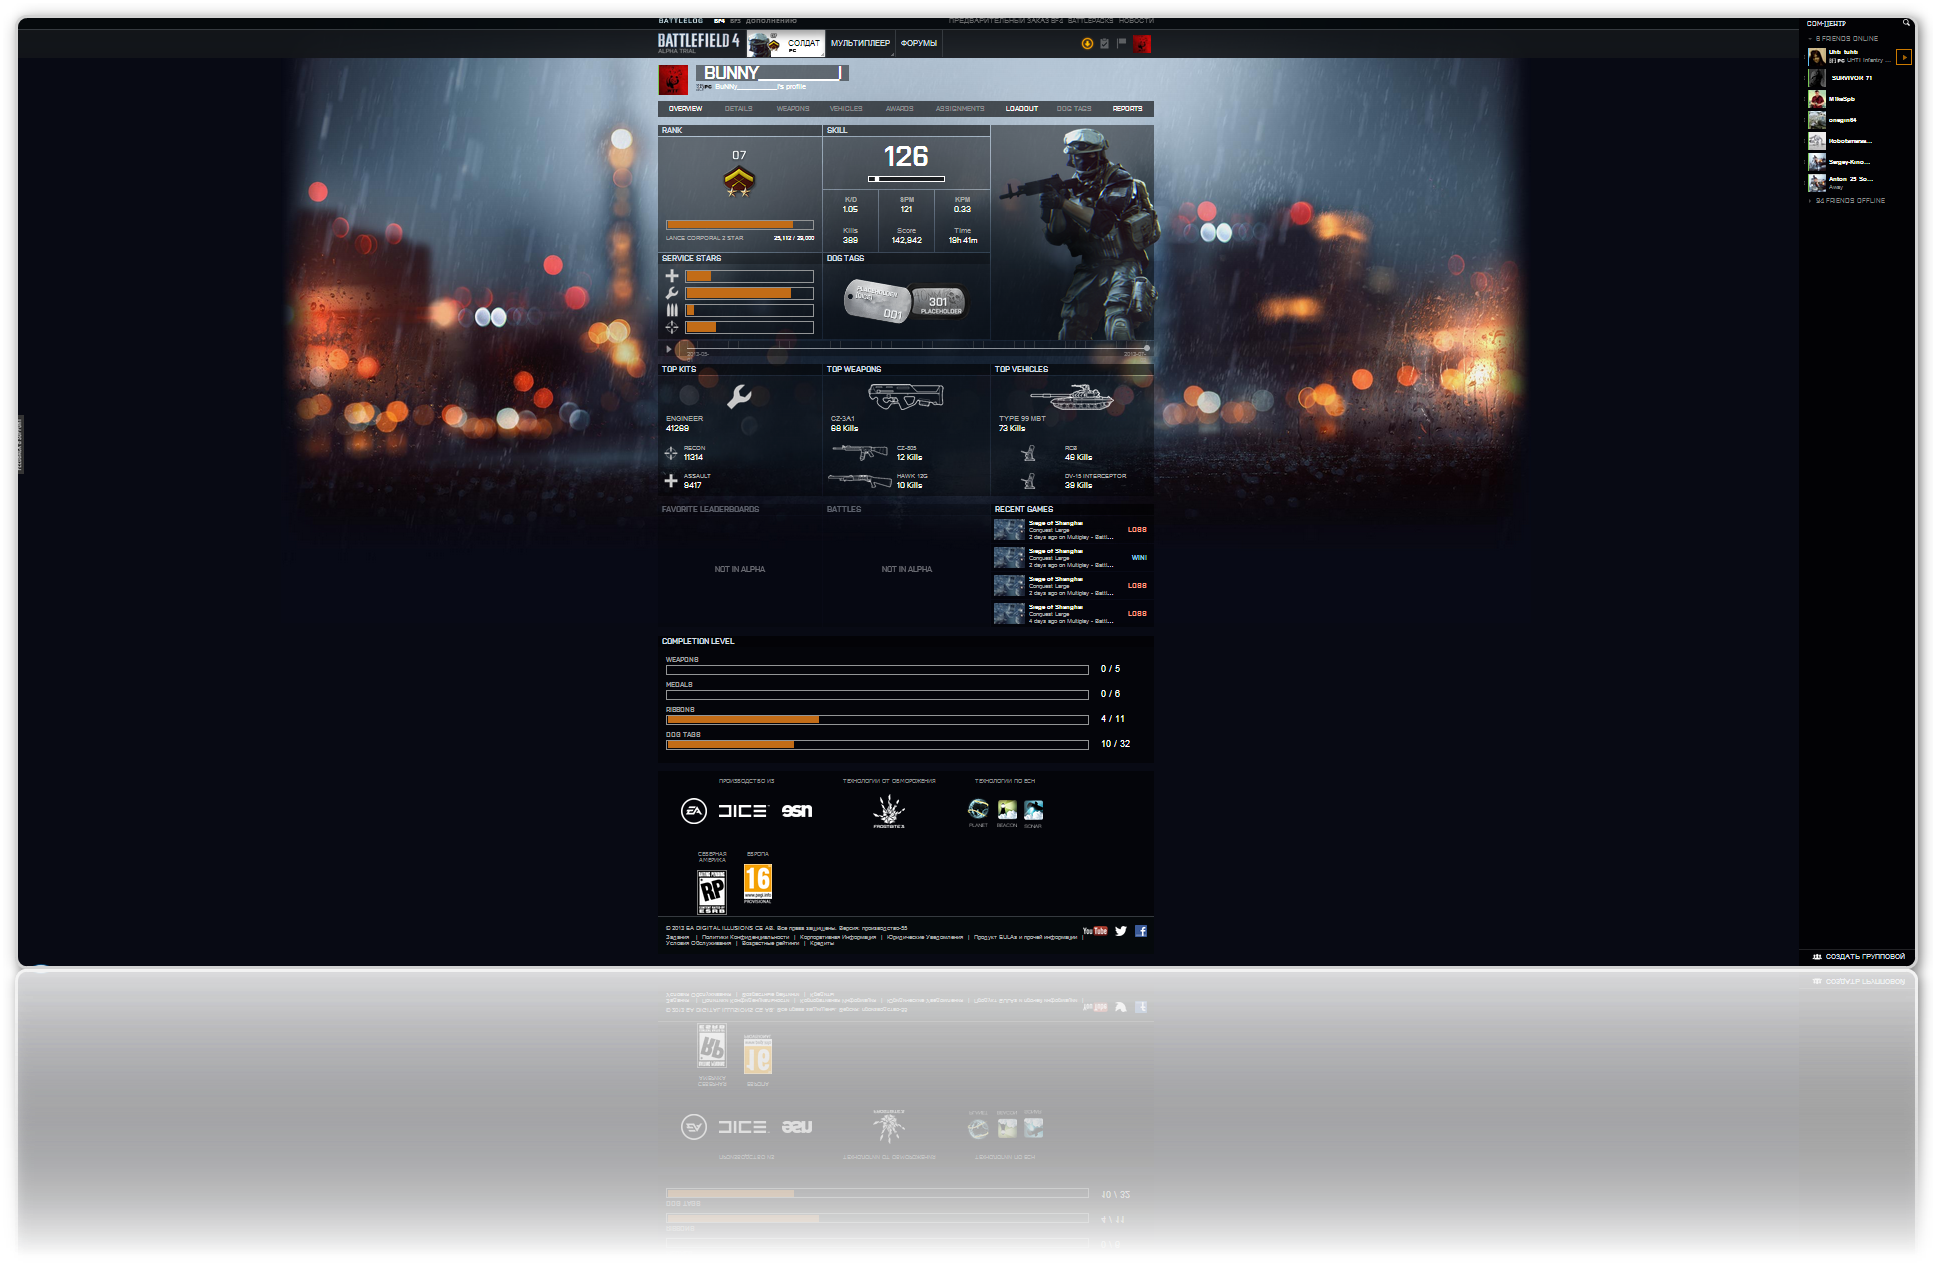Open the Форумы menu item
Image resolution: width=1933 pixels, height=1270 pixels.
[x=919, y=43]
